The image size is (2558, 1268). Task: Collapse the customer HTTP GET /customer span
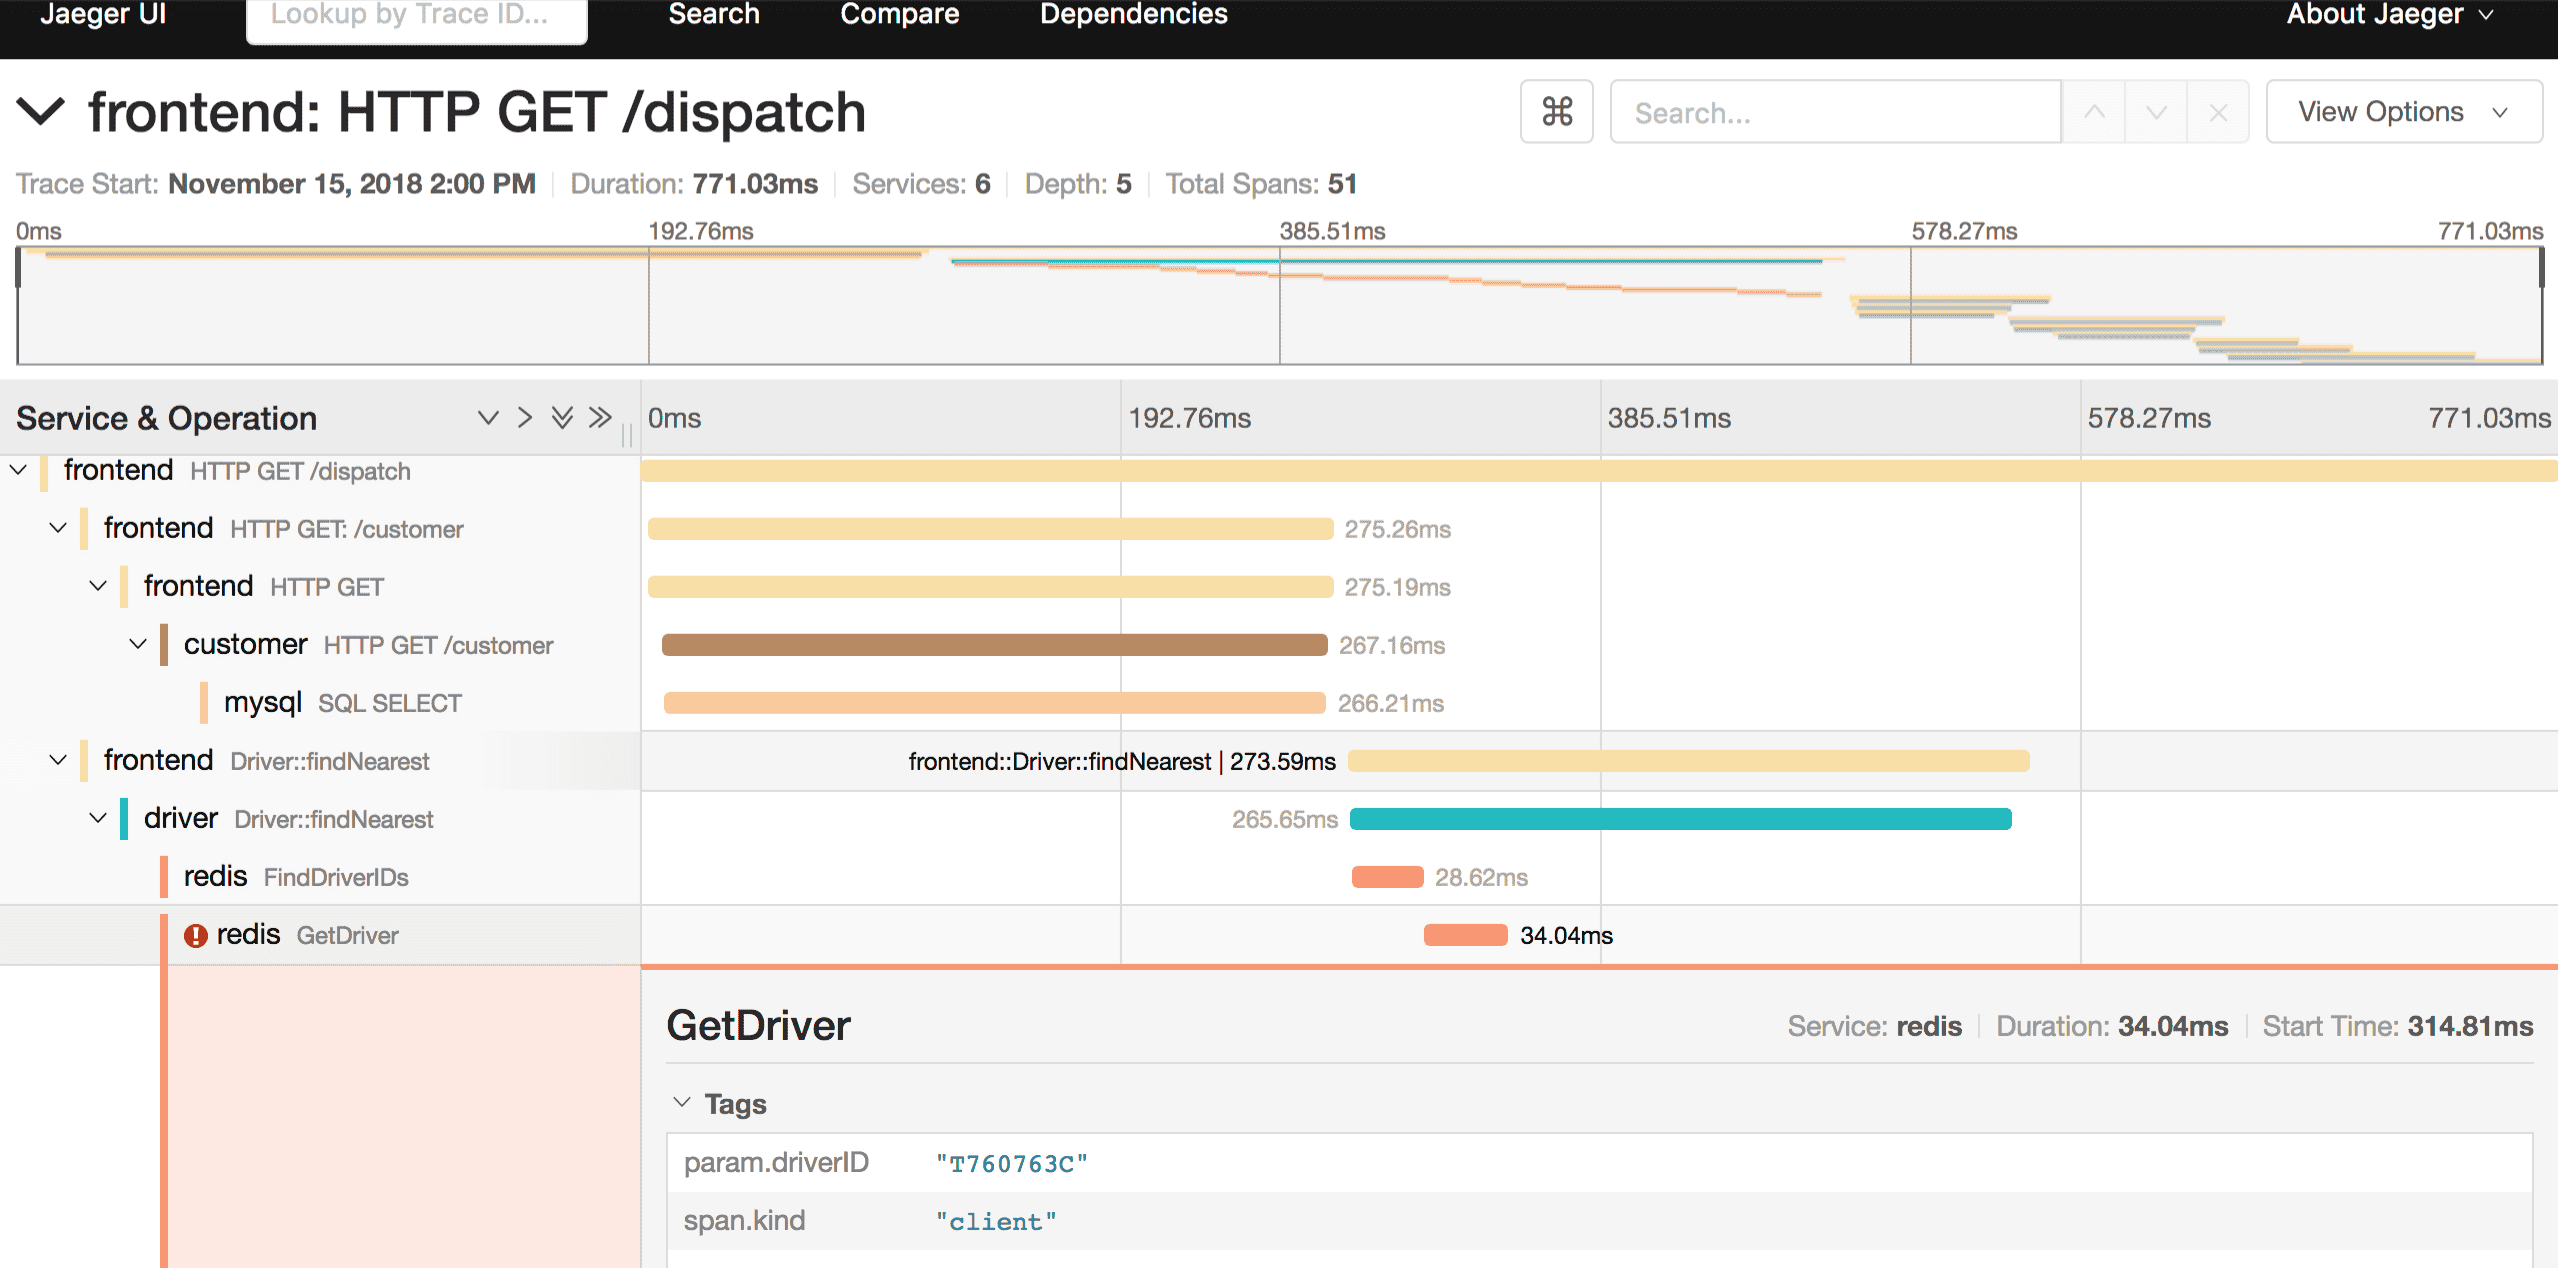138,644
